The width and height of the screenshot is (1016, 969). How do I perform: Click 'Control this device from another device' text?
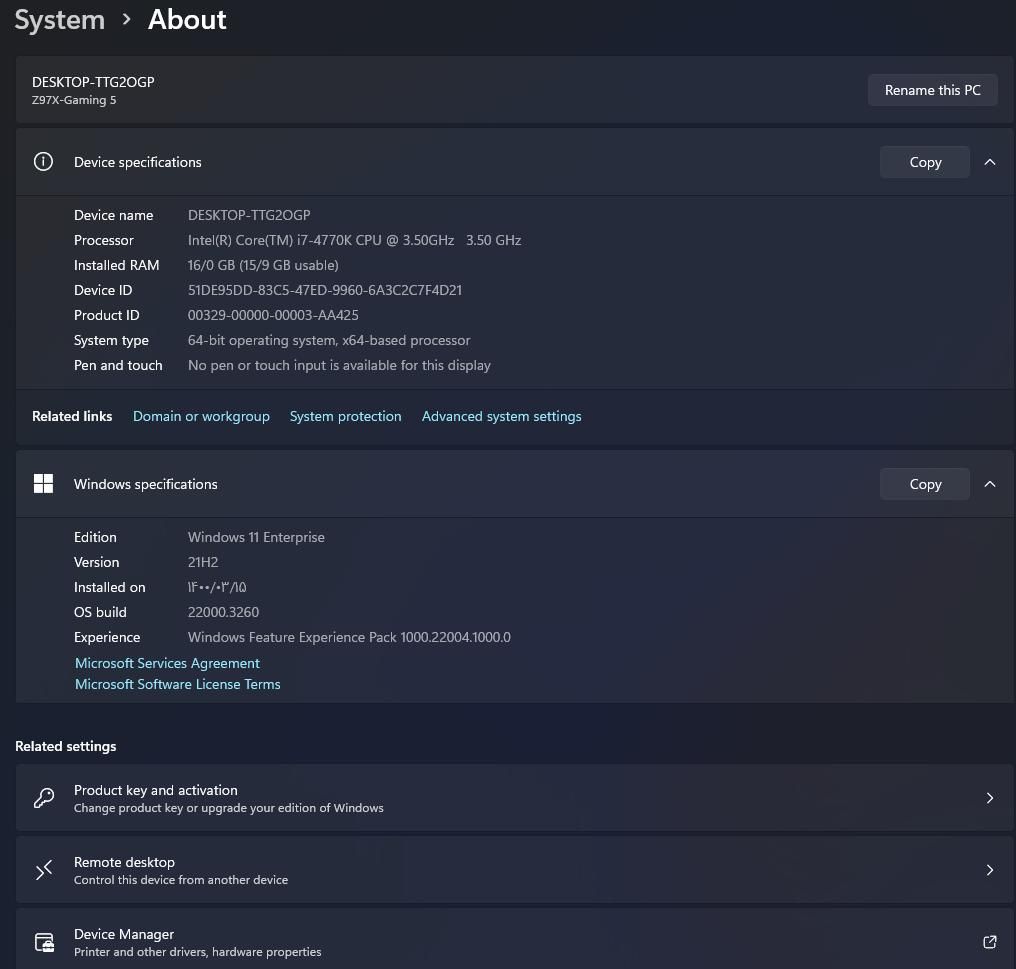181,880
